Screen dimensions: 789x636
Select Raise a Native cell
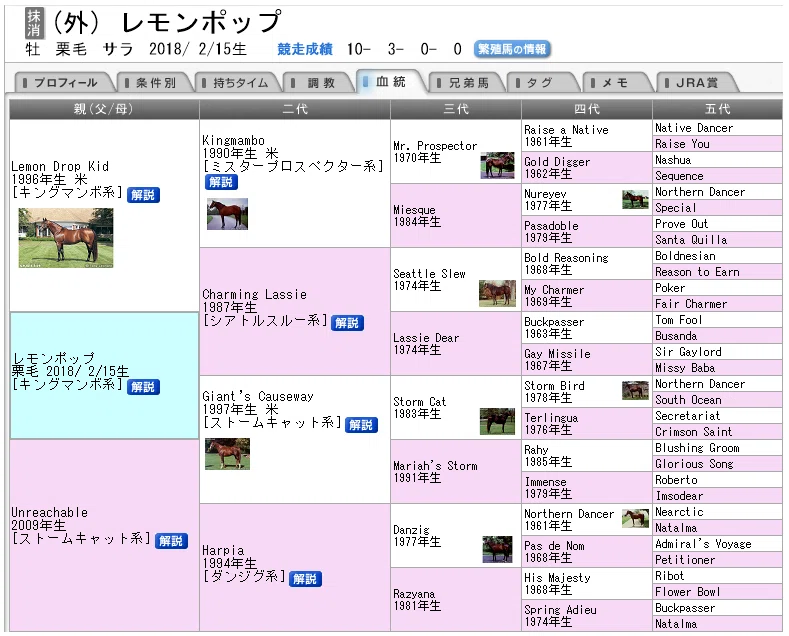tap(587, 136)
